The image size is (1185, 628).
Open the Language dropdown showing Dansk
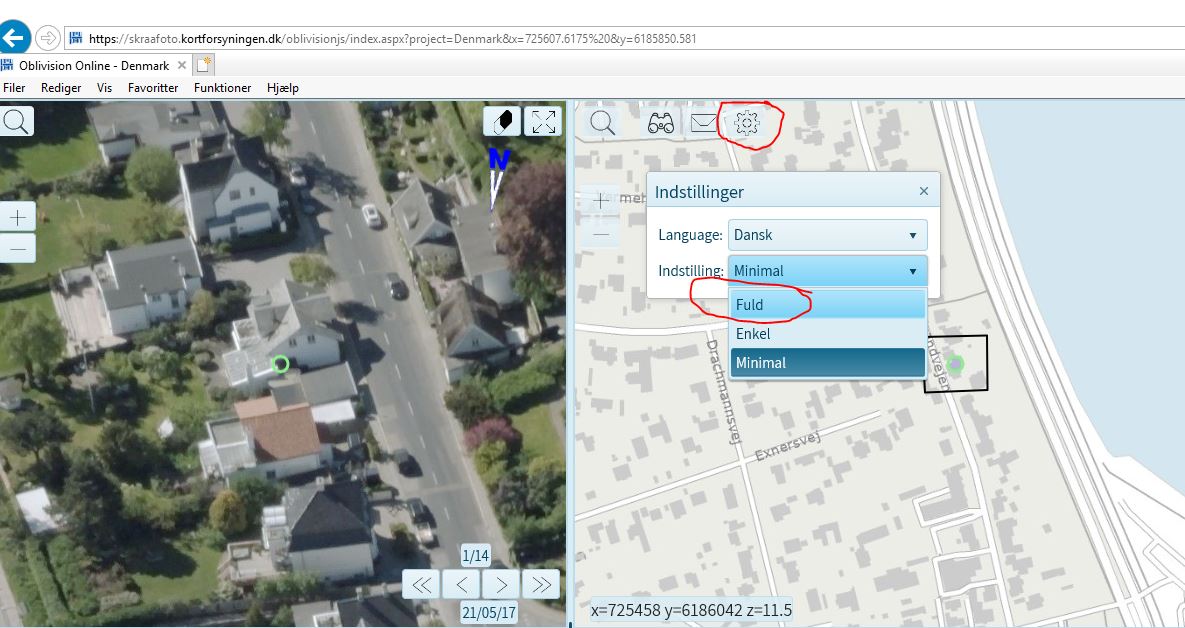pos(828,235)
